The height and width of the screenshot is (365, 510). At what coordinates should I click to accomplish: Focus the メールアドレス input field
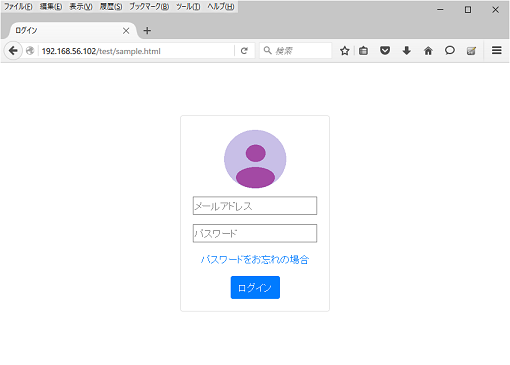coord(255,206)
